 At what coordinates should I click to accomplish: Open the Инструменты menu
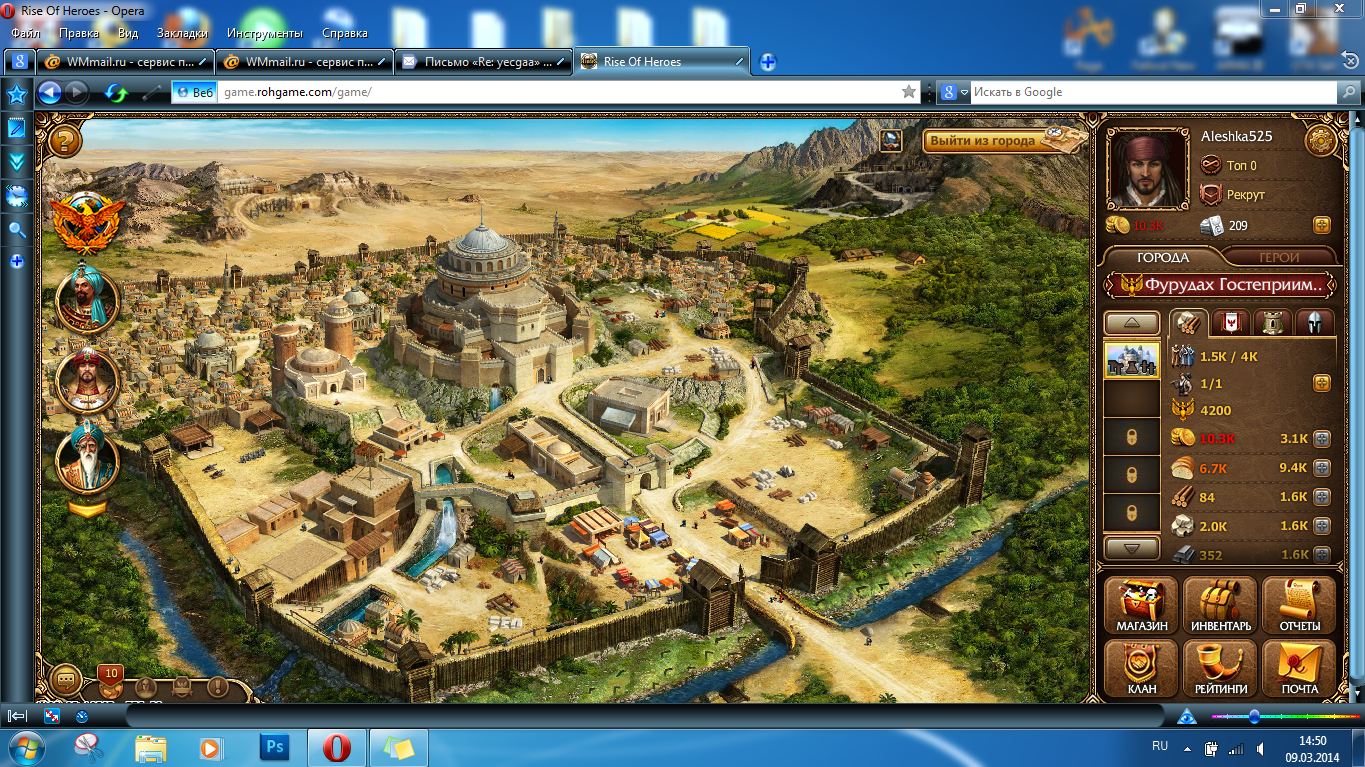(x=265, y=33)
